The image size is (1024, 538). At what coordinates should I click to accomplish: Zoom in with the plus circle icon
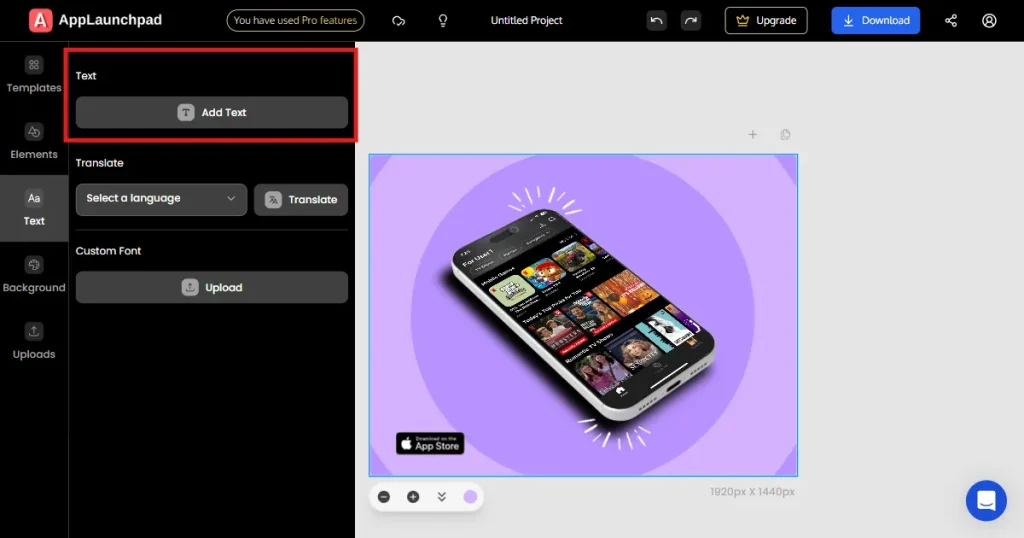tap(413, 497)
